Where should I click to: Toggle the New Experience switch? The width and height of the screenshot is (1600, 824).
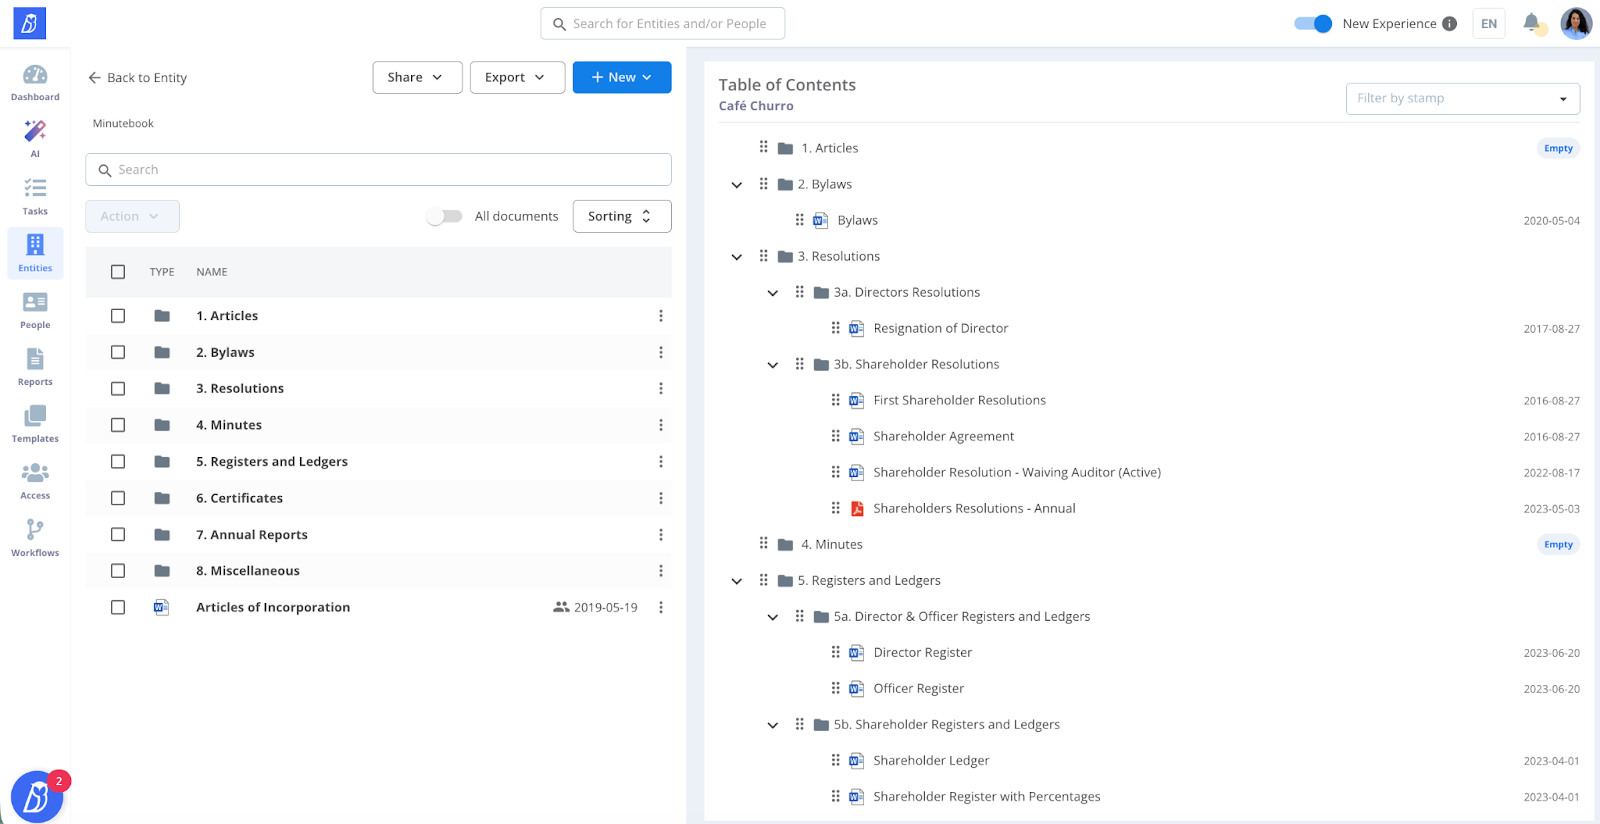tap(1312, 24)
